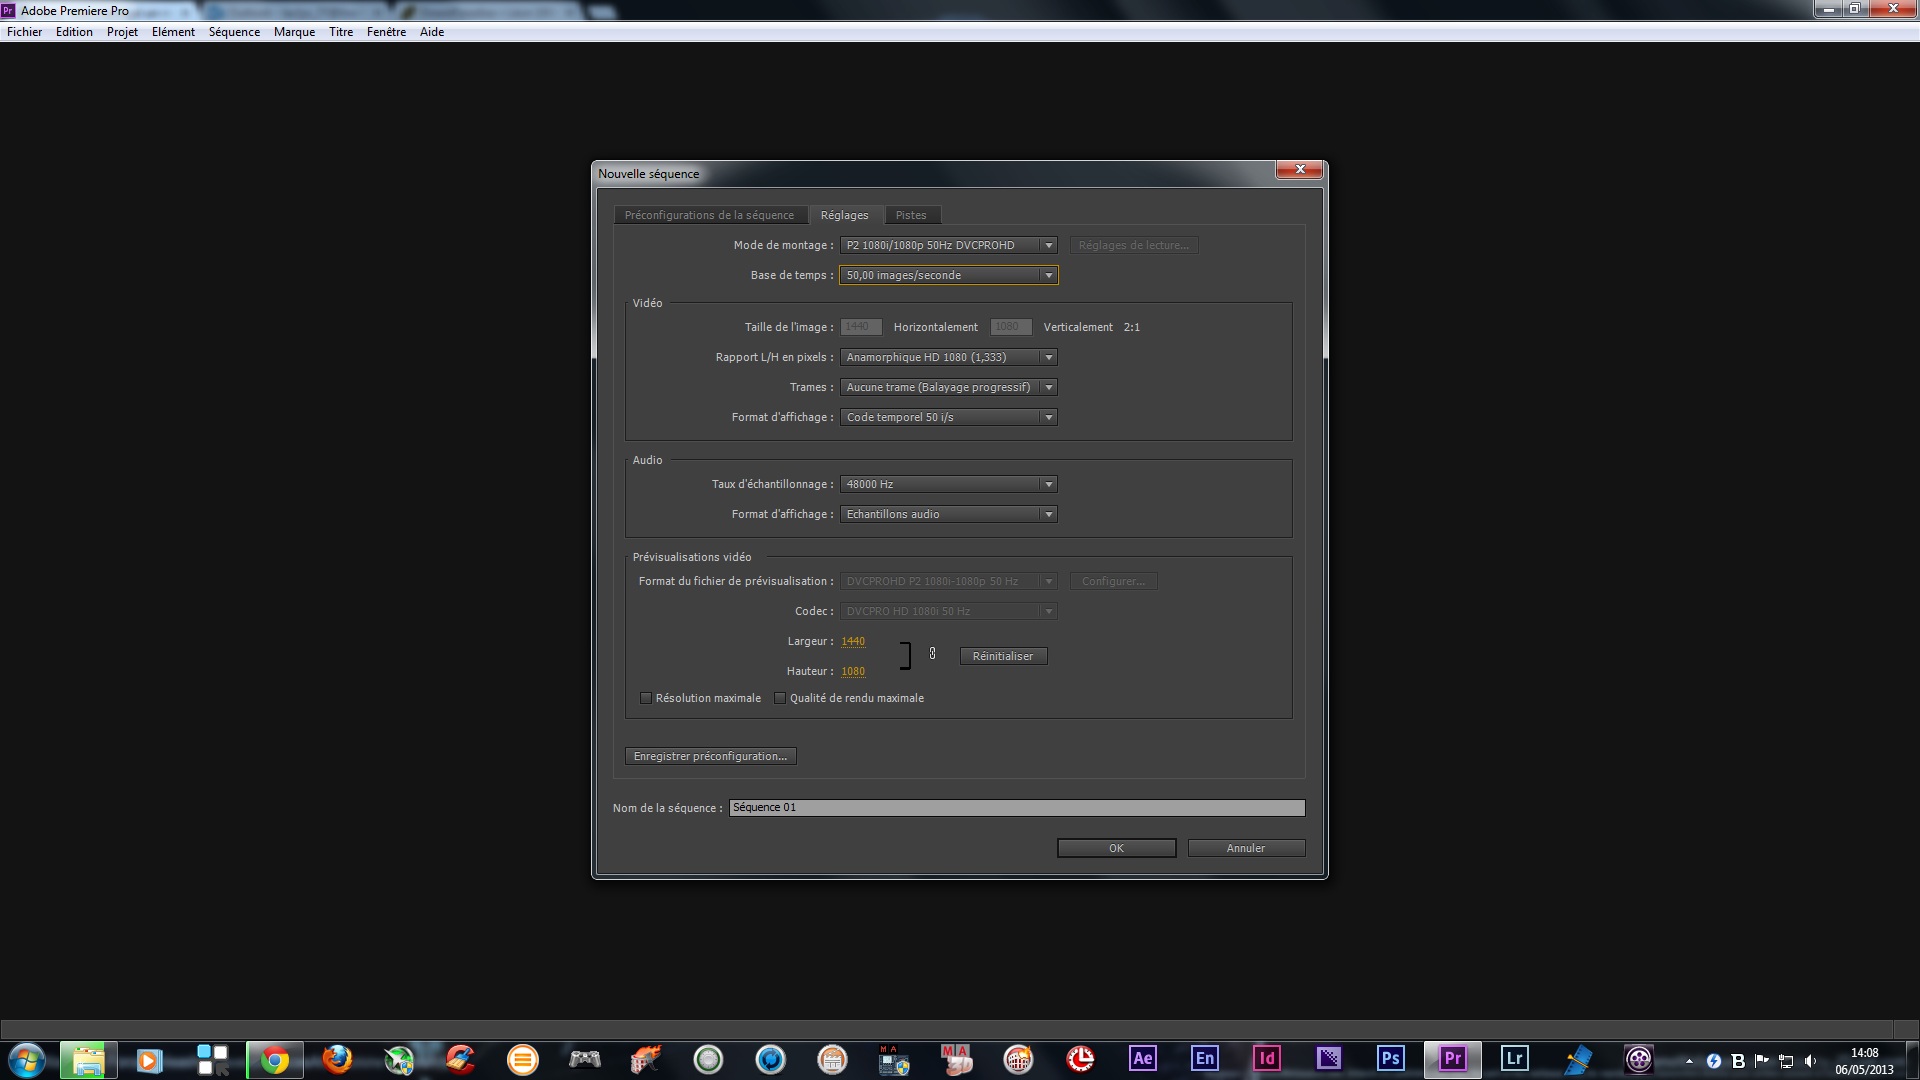Screen dimensions: 1920x1080
Task: Open the Séquence menu
Action: pos(234,32)
